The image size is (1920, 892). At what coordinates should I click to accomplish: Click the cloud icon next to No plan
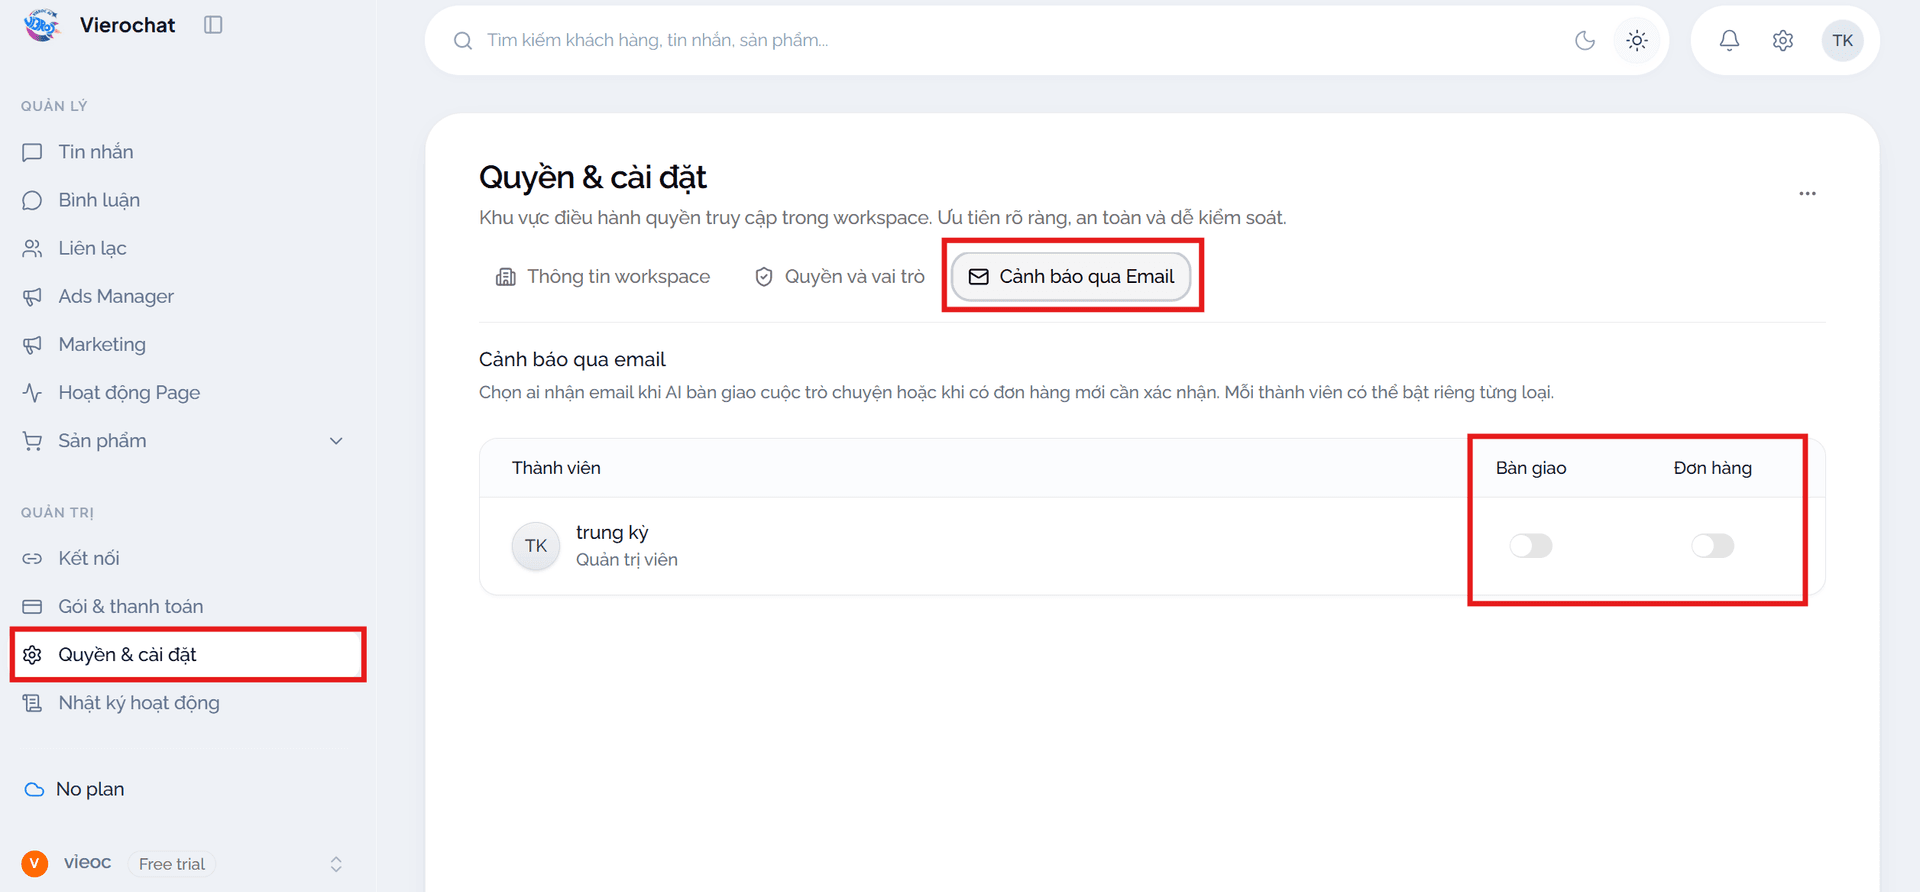coord(34,789)
